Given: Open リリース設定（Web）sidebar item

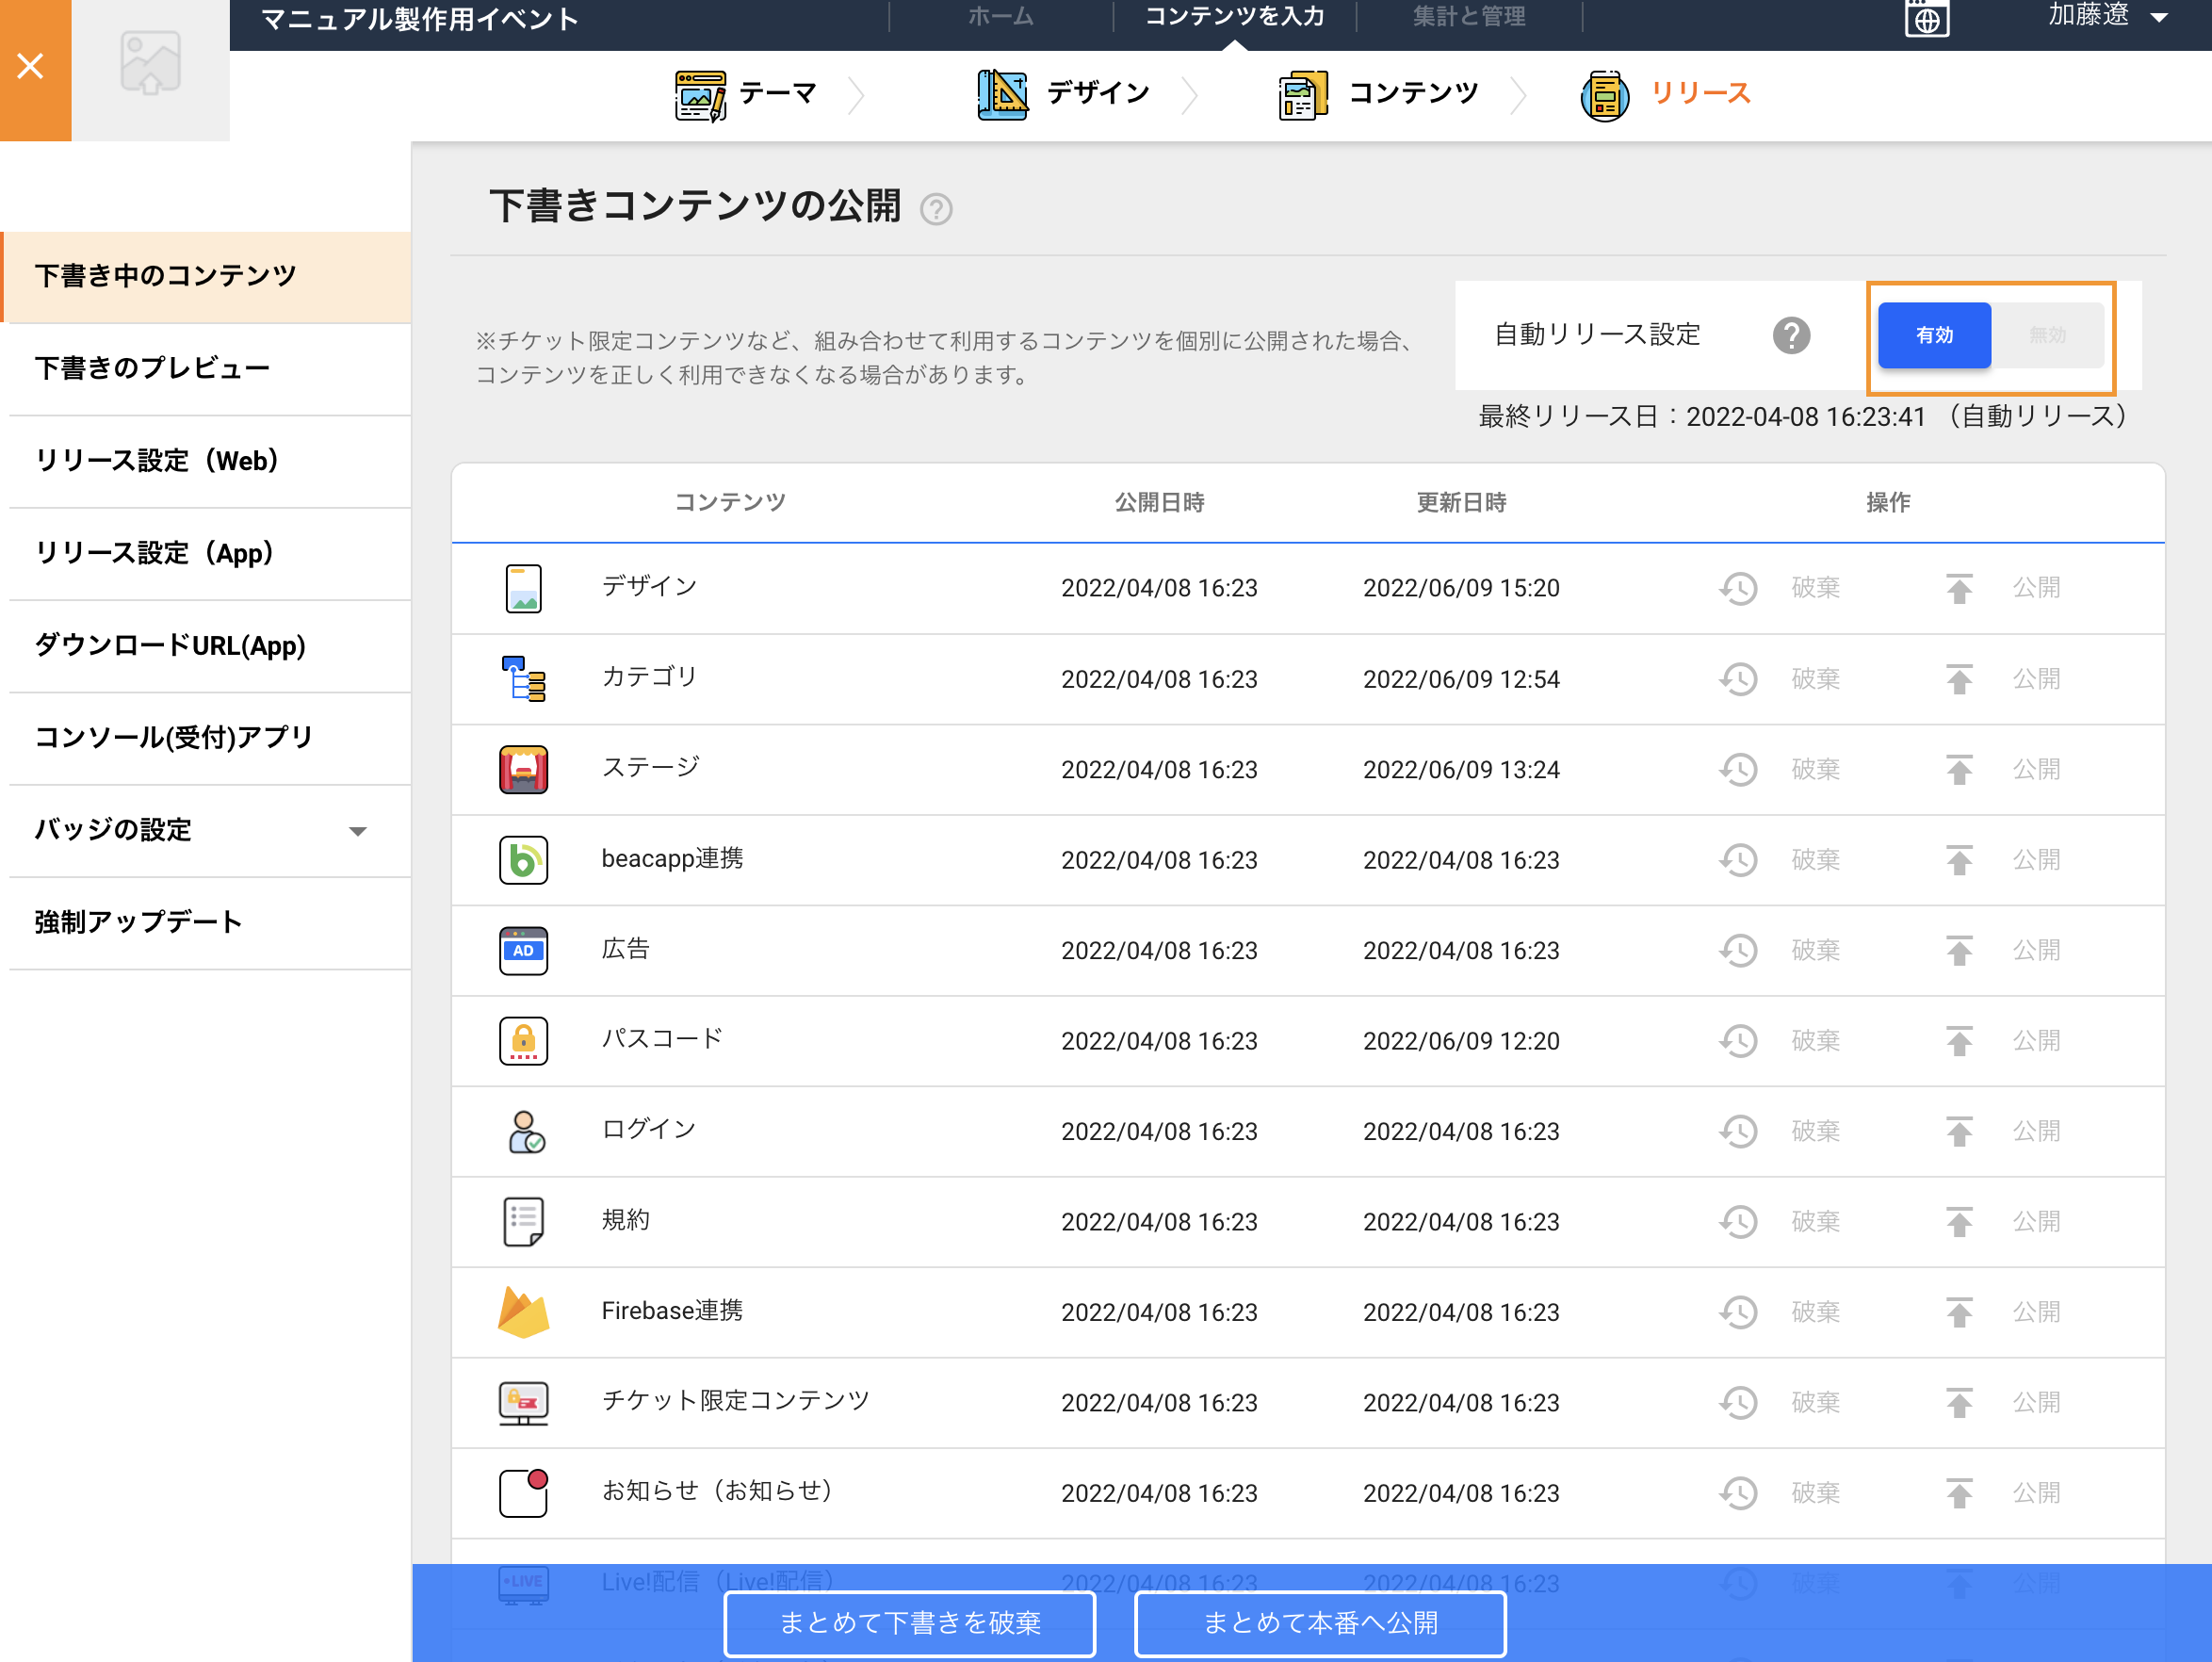Looking at the screenshot, I should (x=157, y=461).
